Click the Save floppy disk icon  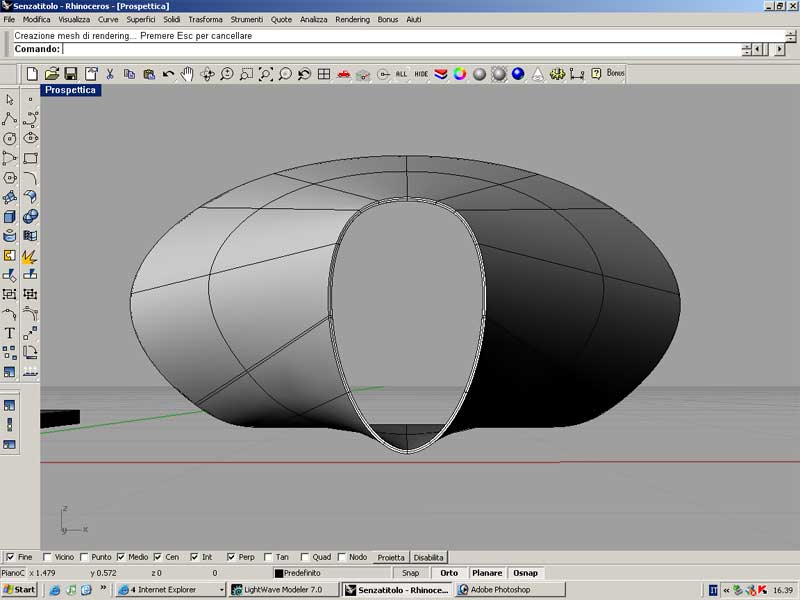pos(70,73)
